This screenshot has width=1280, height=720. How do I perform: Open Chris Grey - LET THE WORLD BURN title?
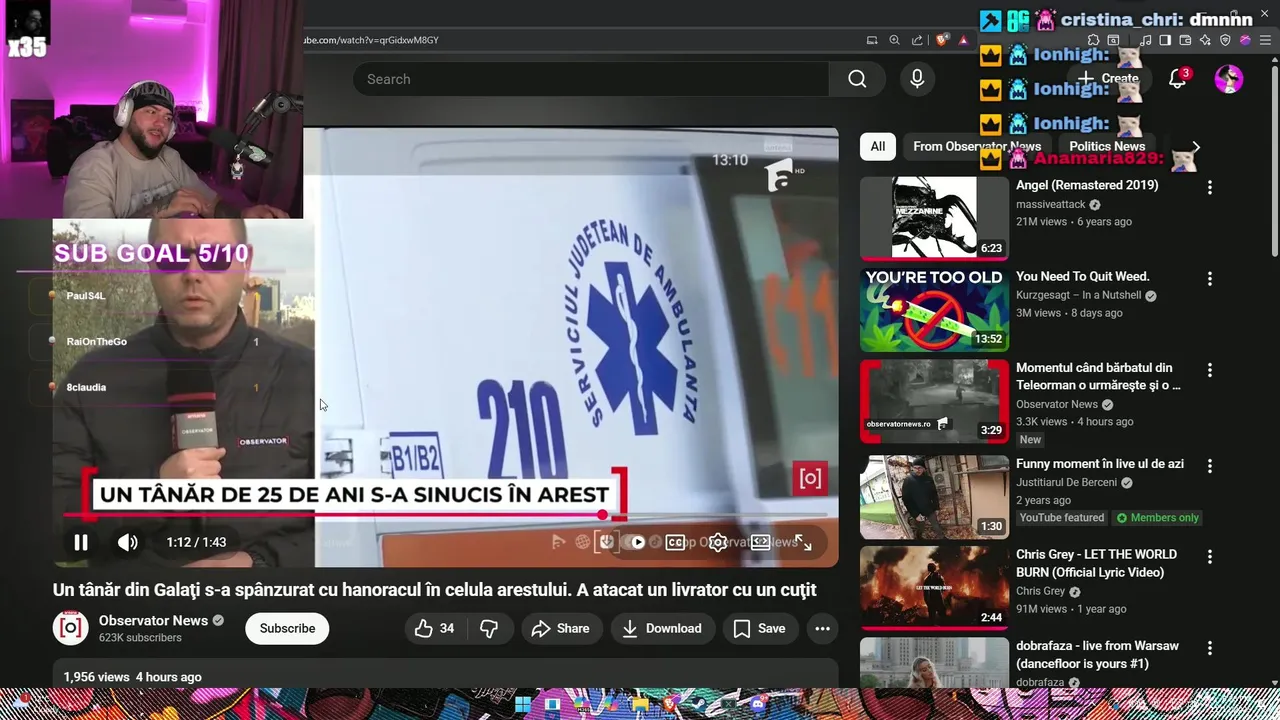(x=1096, y=563)
